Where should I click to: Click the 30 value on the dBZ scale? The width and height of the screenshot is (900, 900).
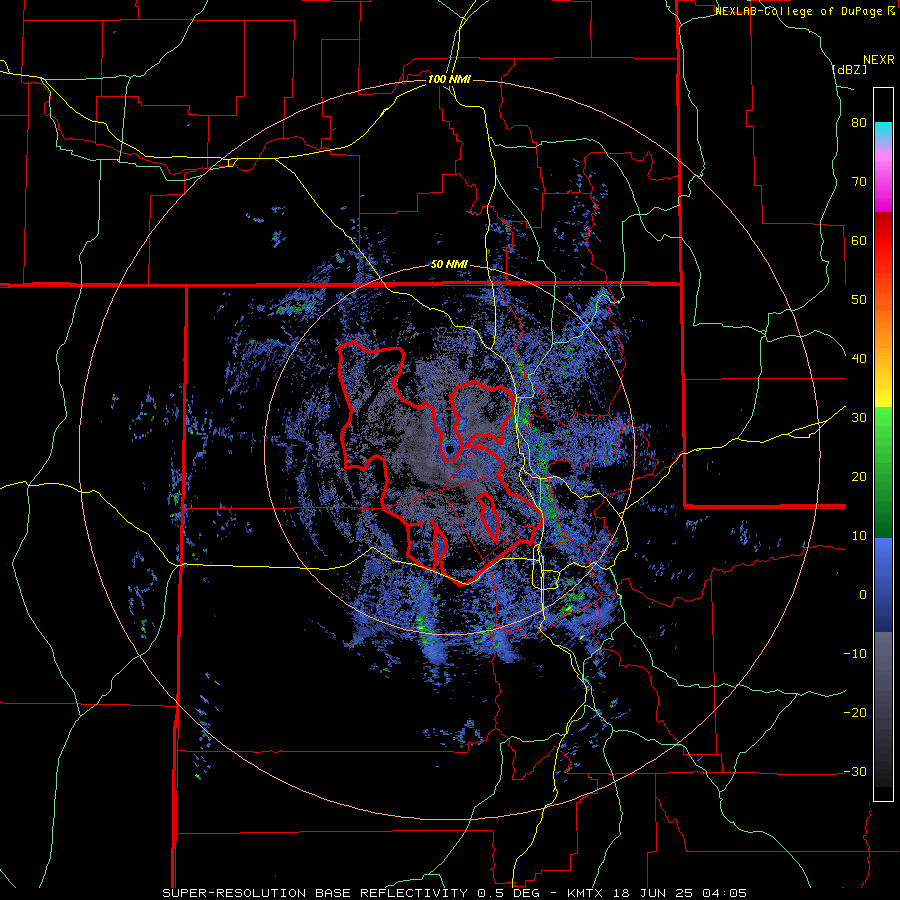point(859,418)
